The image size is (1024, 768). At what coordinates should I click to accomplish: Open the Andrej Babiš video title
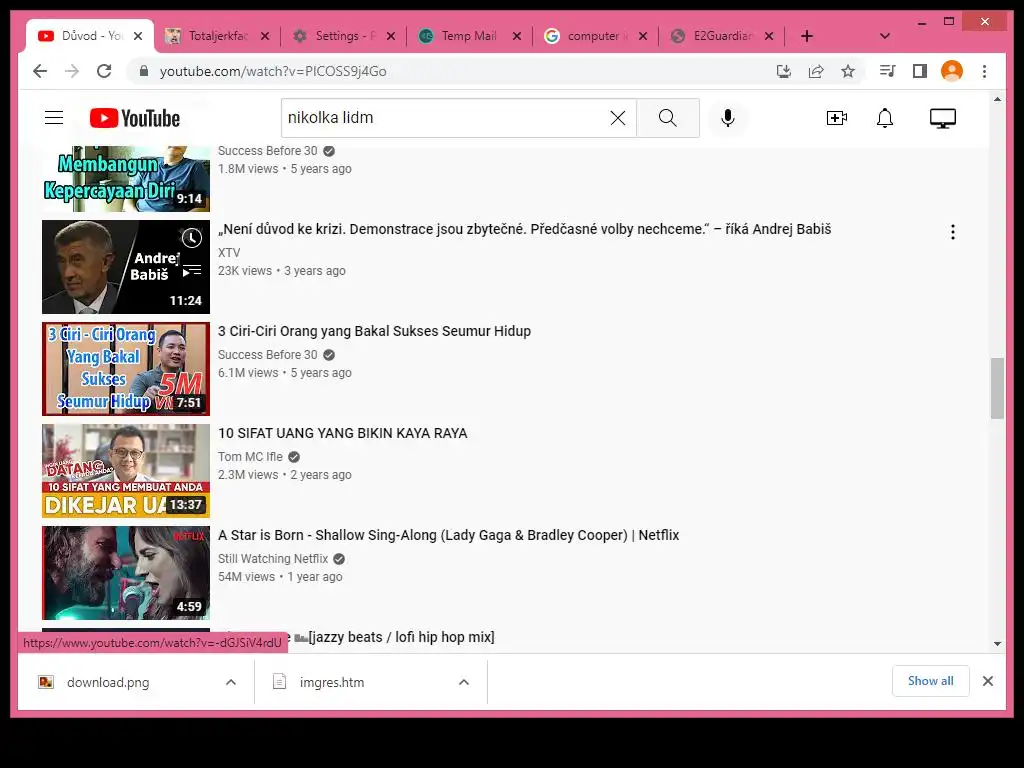click(x=524, y=229)
